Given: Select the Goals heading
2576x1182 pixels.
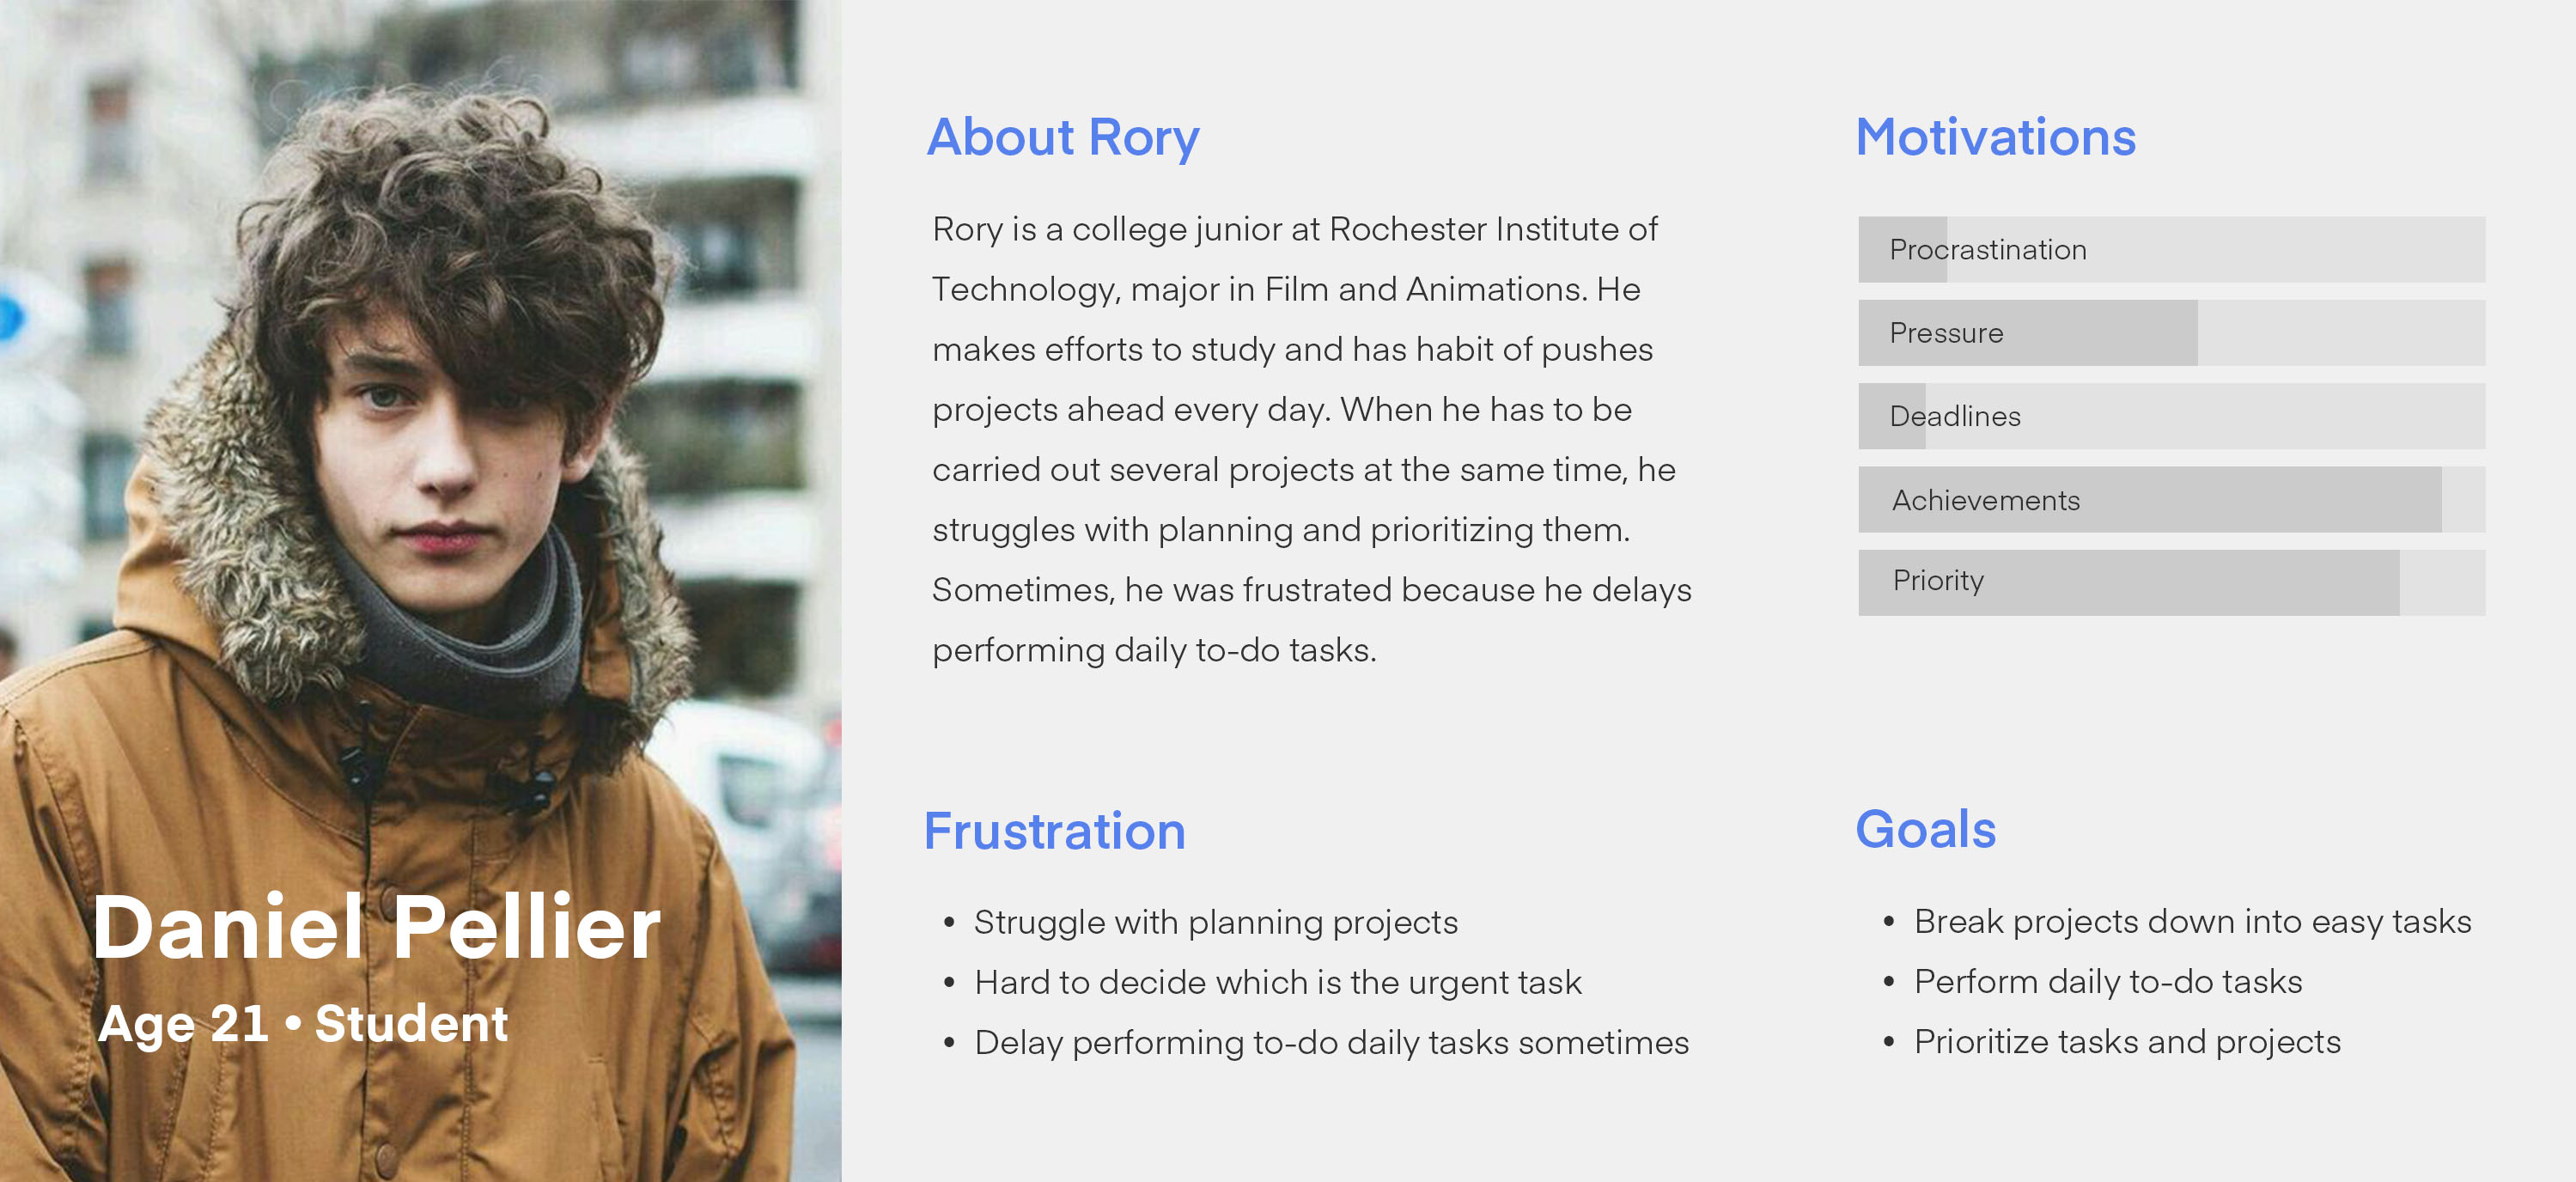Looking at the screenshot, I should (1925, 829).
